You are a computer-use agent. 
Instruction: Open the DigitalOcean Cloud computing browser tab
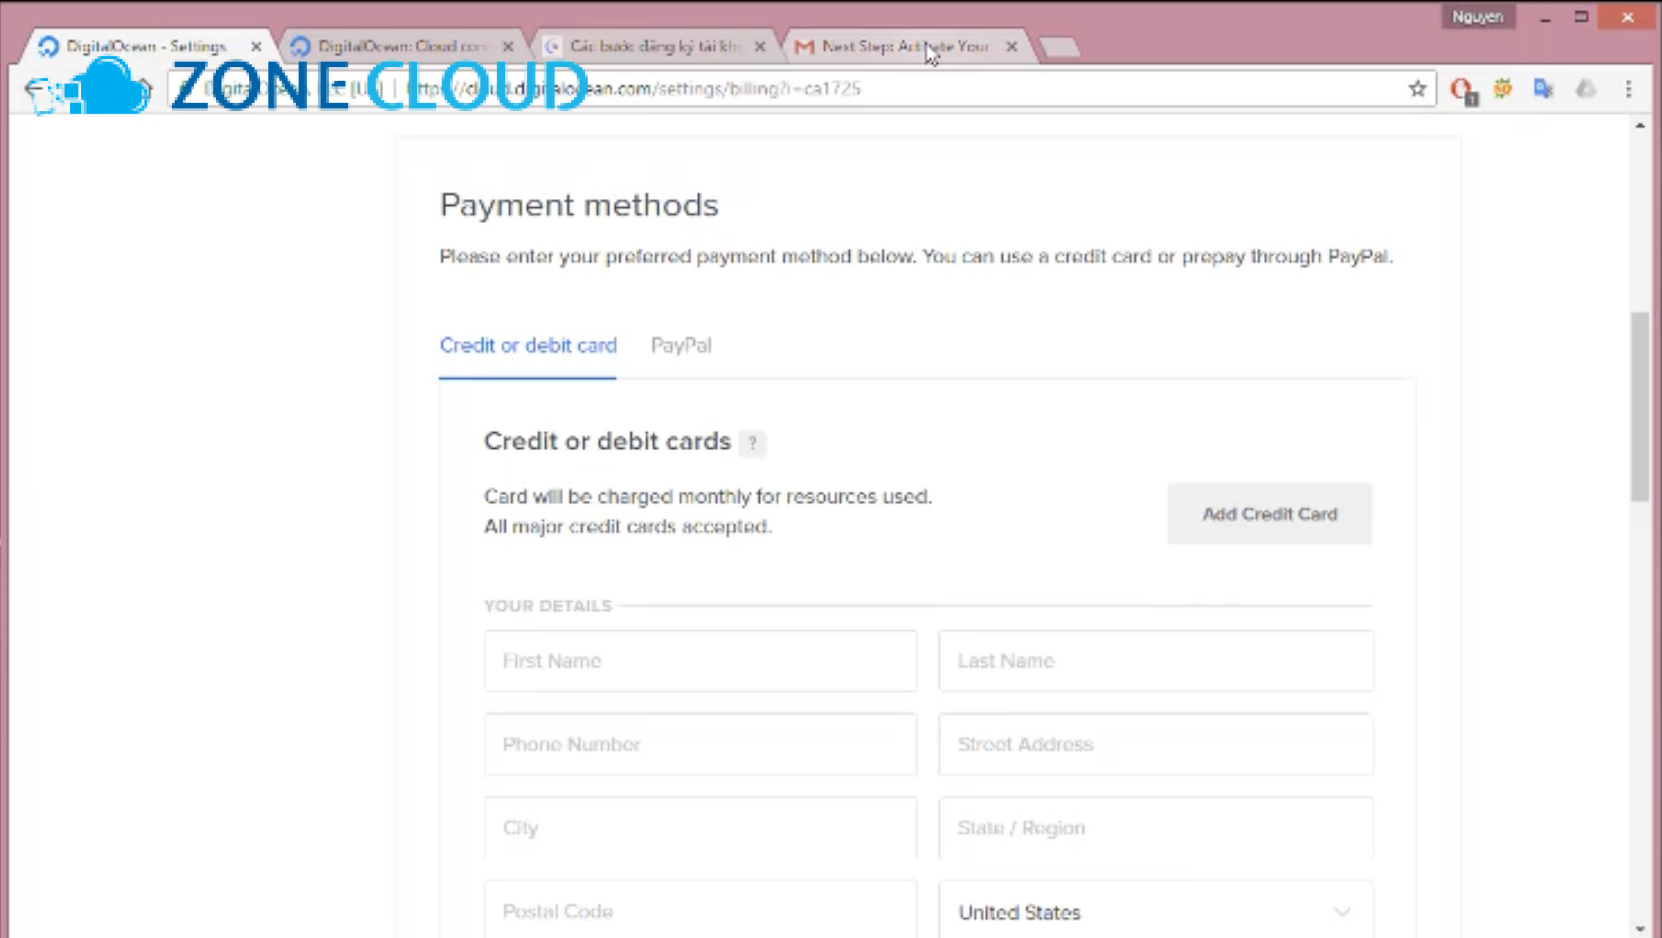click(402, 46)
